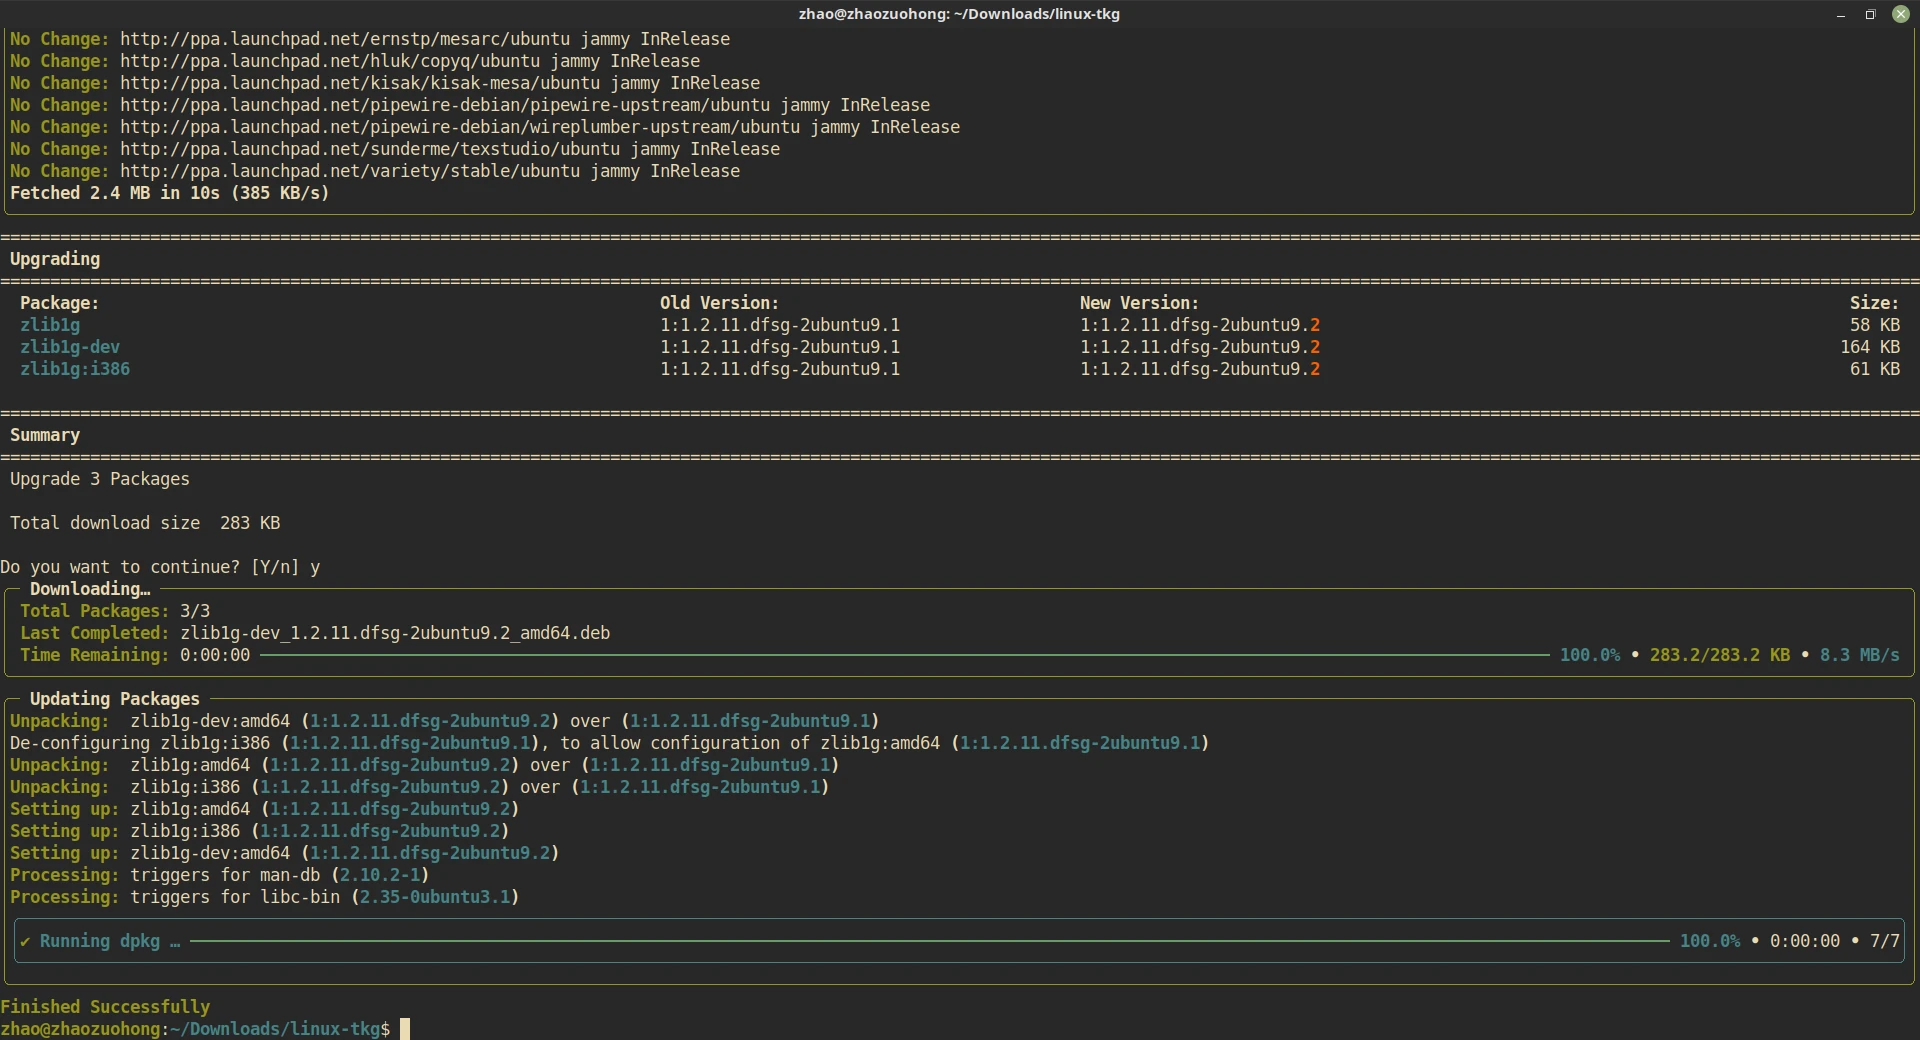This screenshot has width=1920, height=1040.
Task: Click the zlib1g:i386 package name in table
Action: (75, 369)
